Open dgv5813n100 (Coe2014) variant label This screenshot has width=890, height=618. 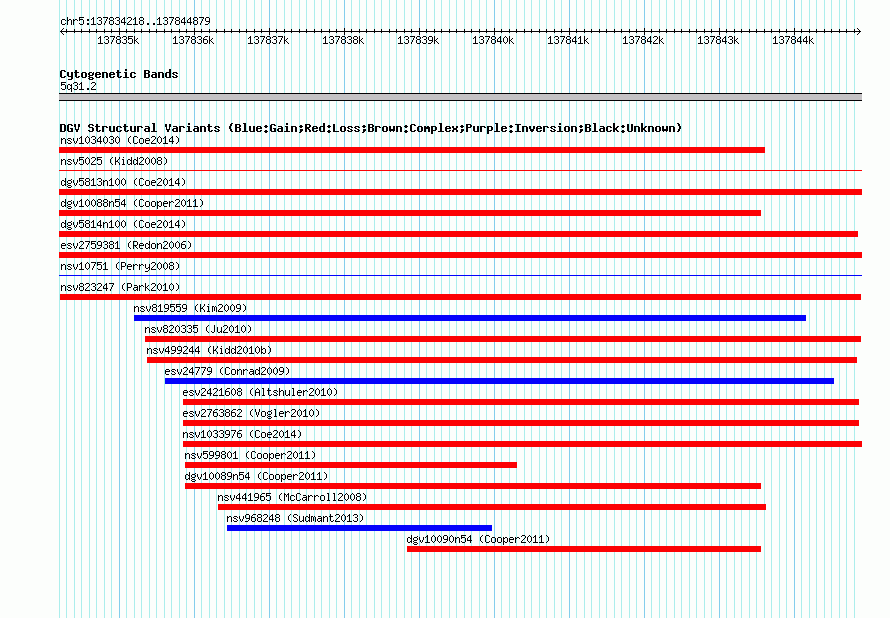pos(123,182)
